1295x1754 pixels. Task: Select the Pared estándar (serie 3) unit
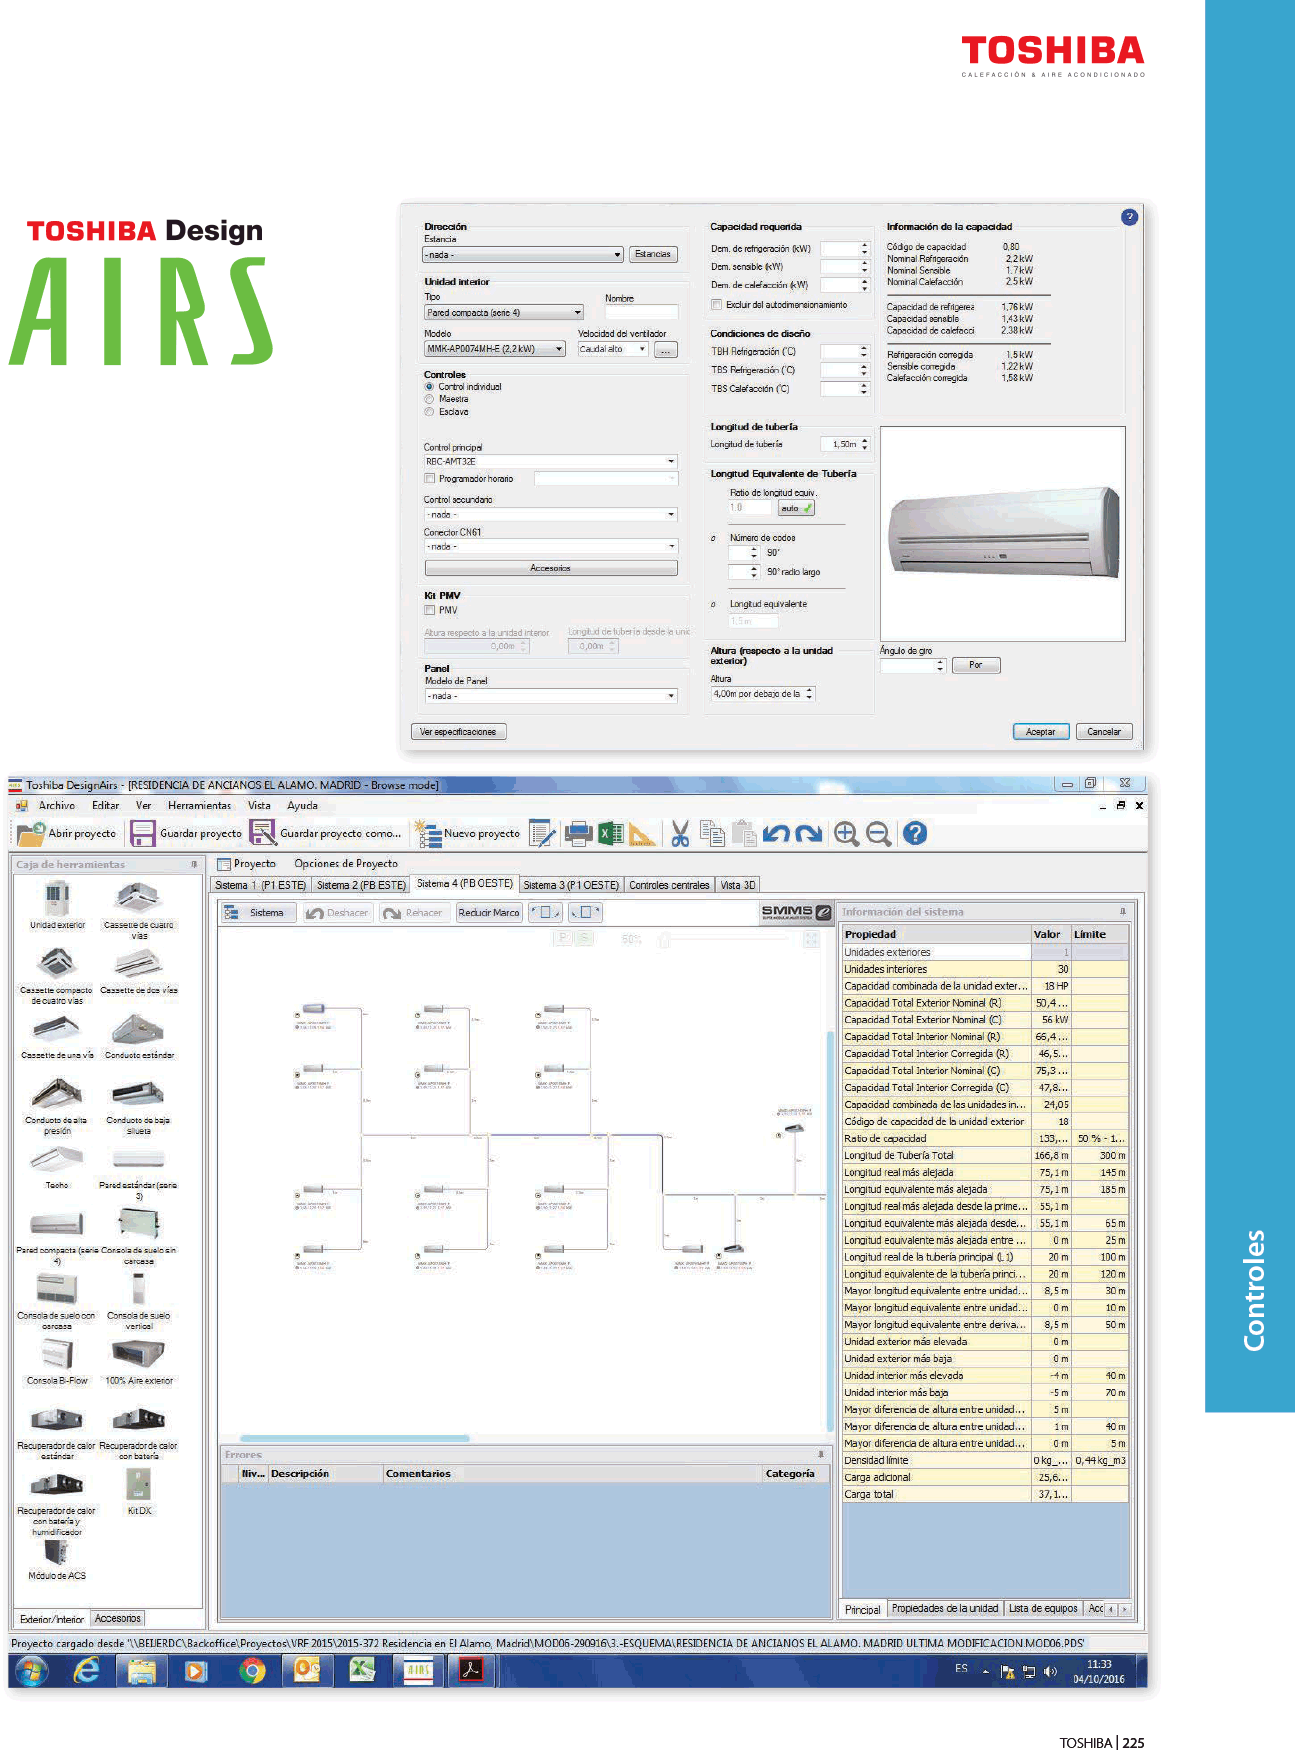point(138,1160)
